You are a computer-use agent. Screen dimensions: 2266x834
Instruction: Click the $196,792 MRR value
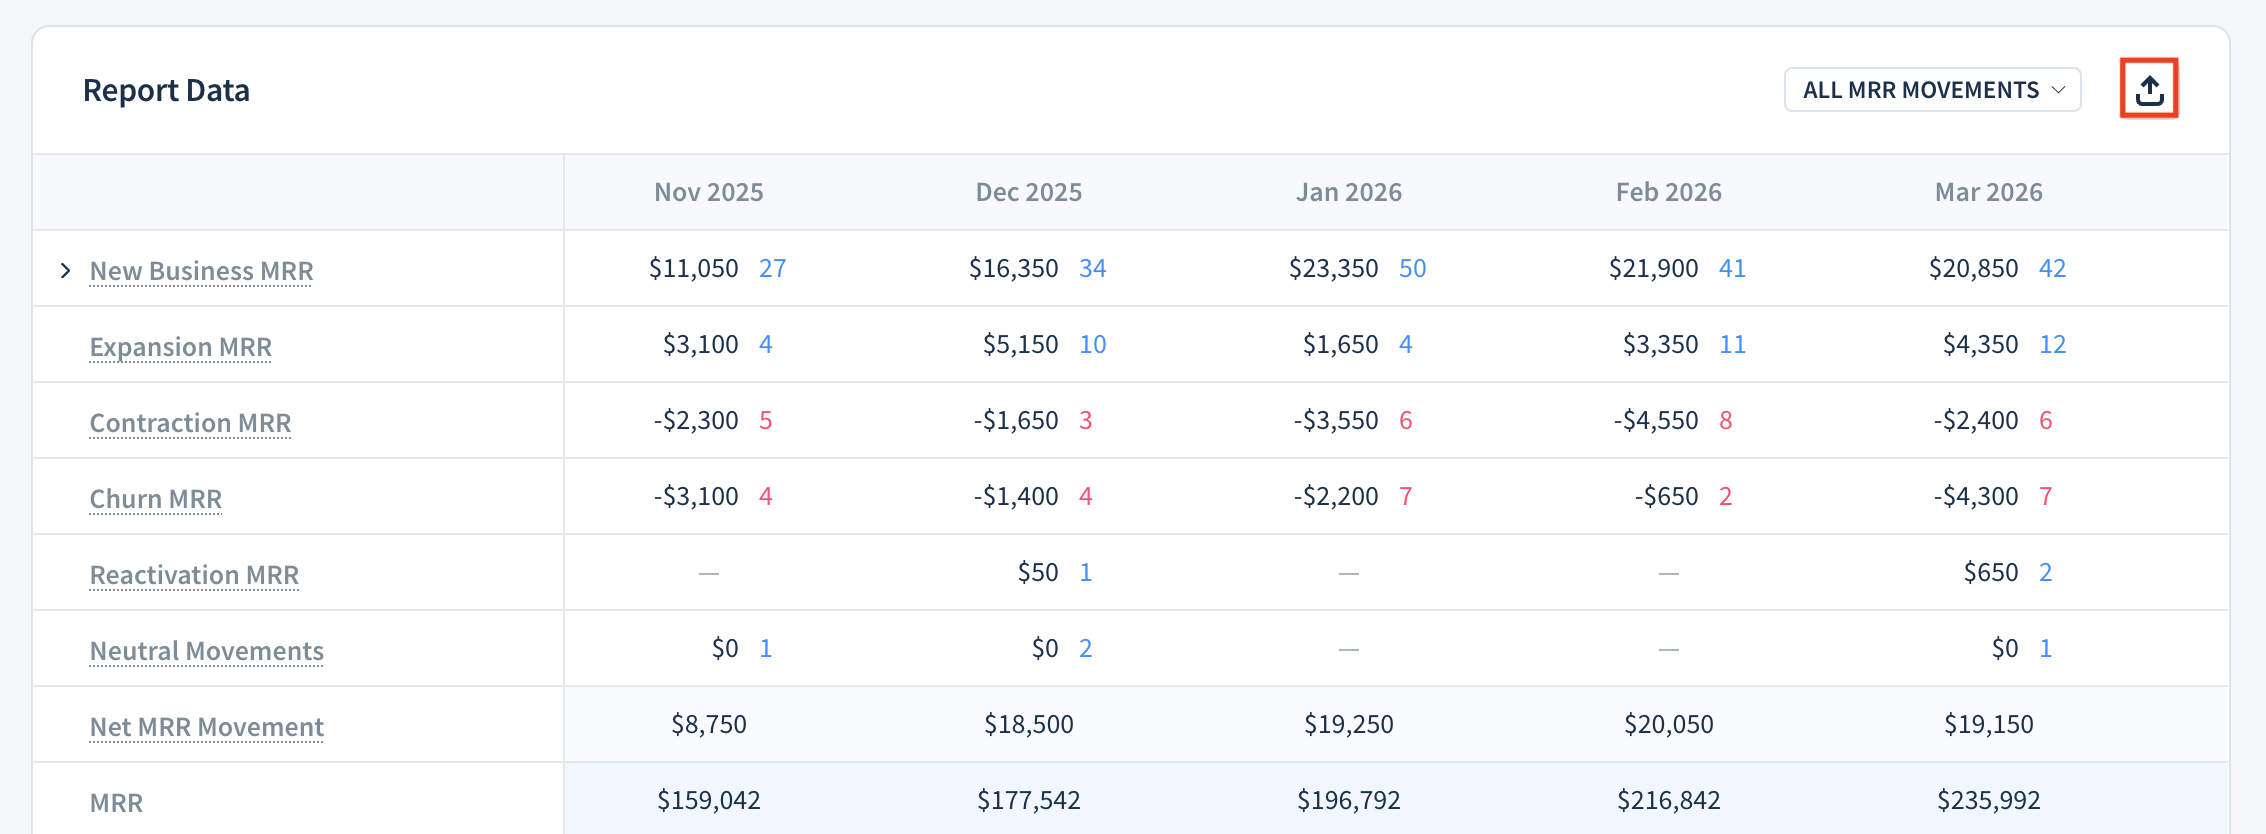1349,800
